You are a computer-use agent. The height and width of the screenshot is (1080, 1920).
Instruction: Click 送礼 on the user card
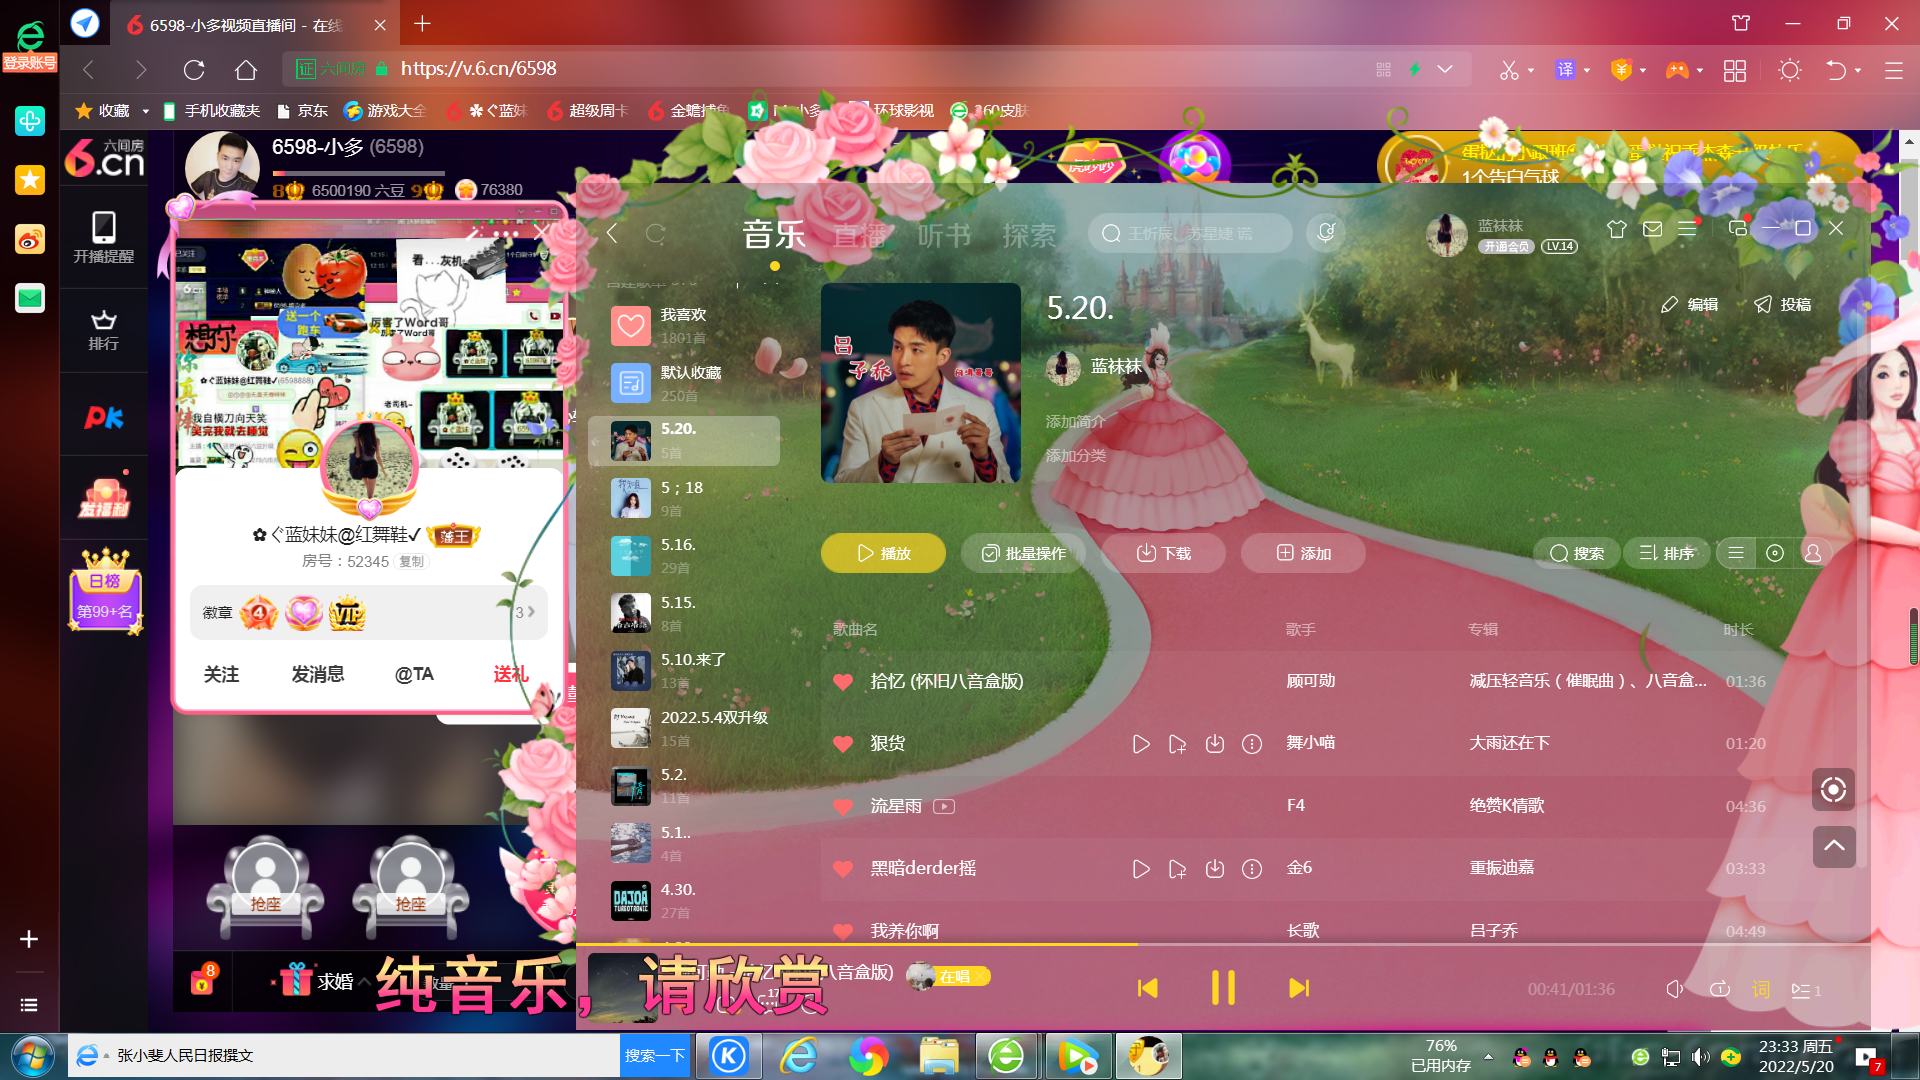[x=511, y=675]
